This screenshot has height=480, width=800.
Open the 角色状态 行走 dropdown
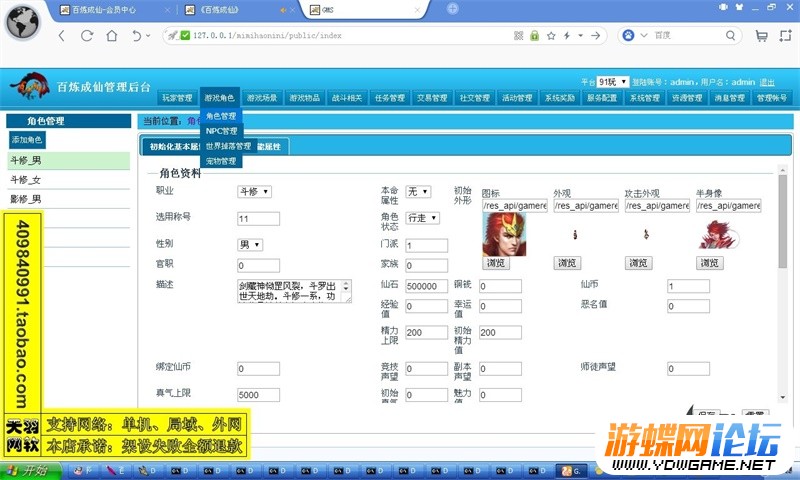coord(422,218)
